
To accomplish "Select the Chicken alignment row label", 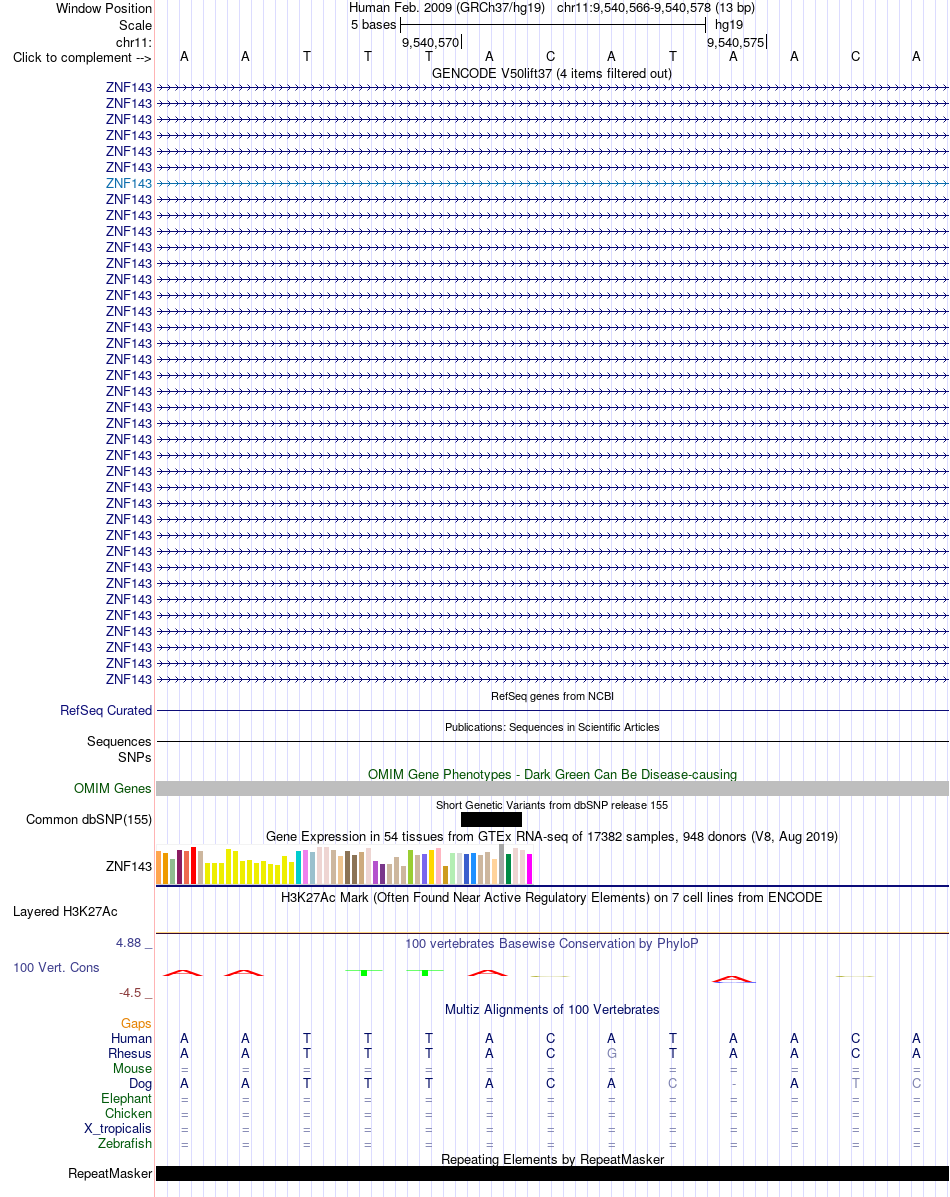I will coord(128,1114).
